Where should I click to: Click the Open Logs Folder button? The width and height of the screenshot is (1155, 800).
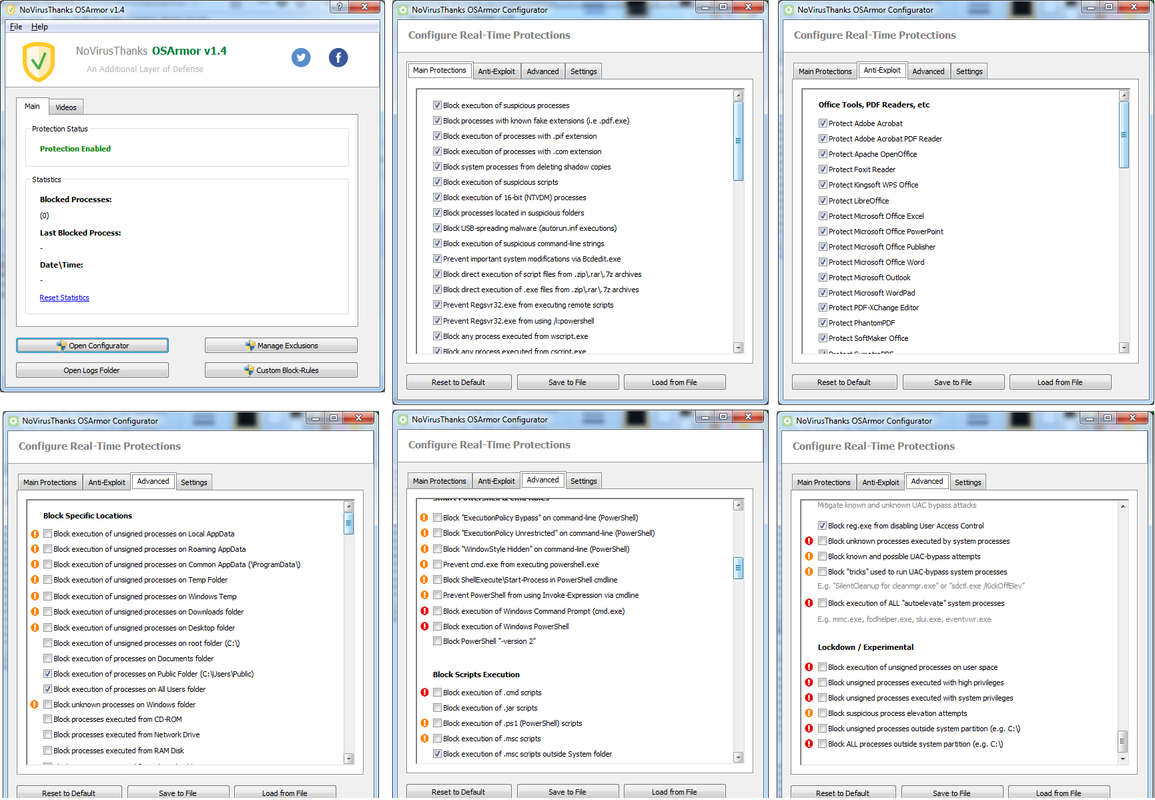[x=92, y=371]
